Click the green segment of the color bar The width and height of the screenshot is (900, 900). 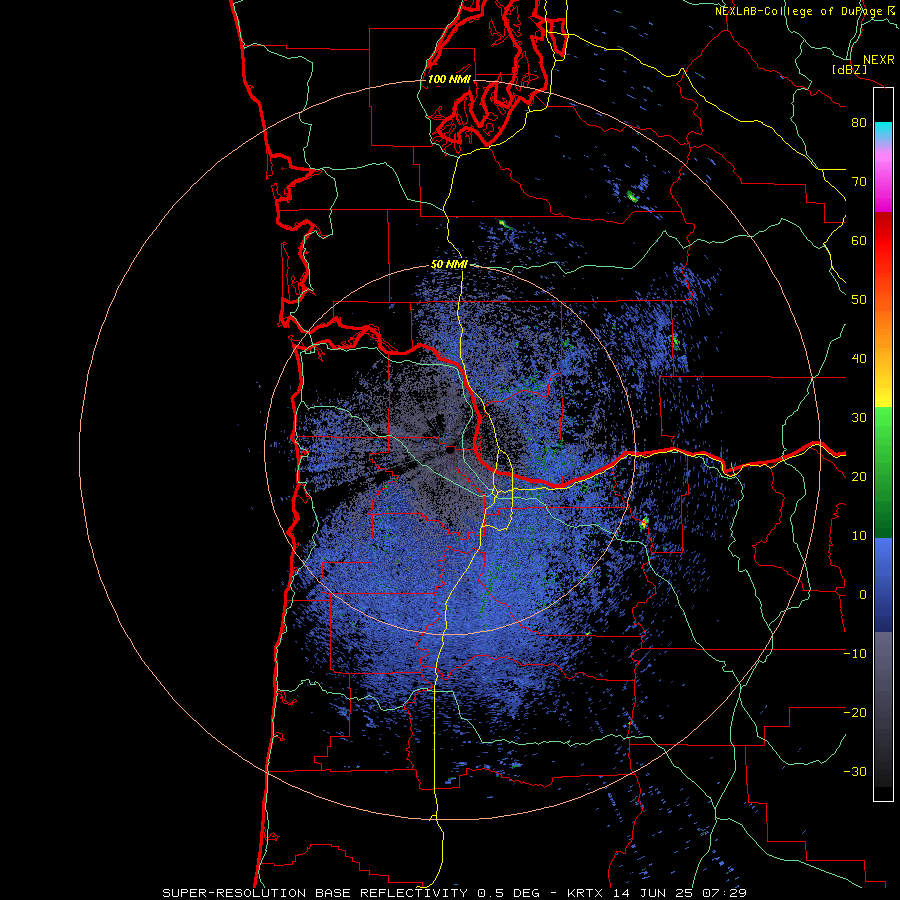(883, 472)
